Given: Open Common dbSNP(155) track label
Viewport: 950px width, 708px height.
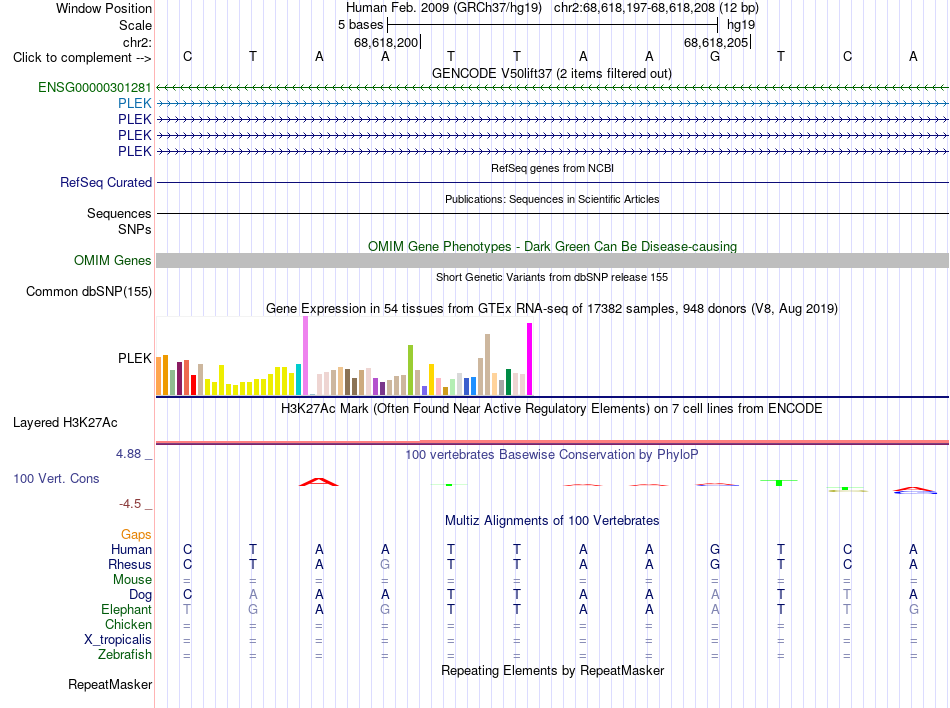Looking at the screenshot, I should pyautogui.click(x=89, y=291).
